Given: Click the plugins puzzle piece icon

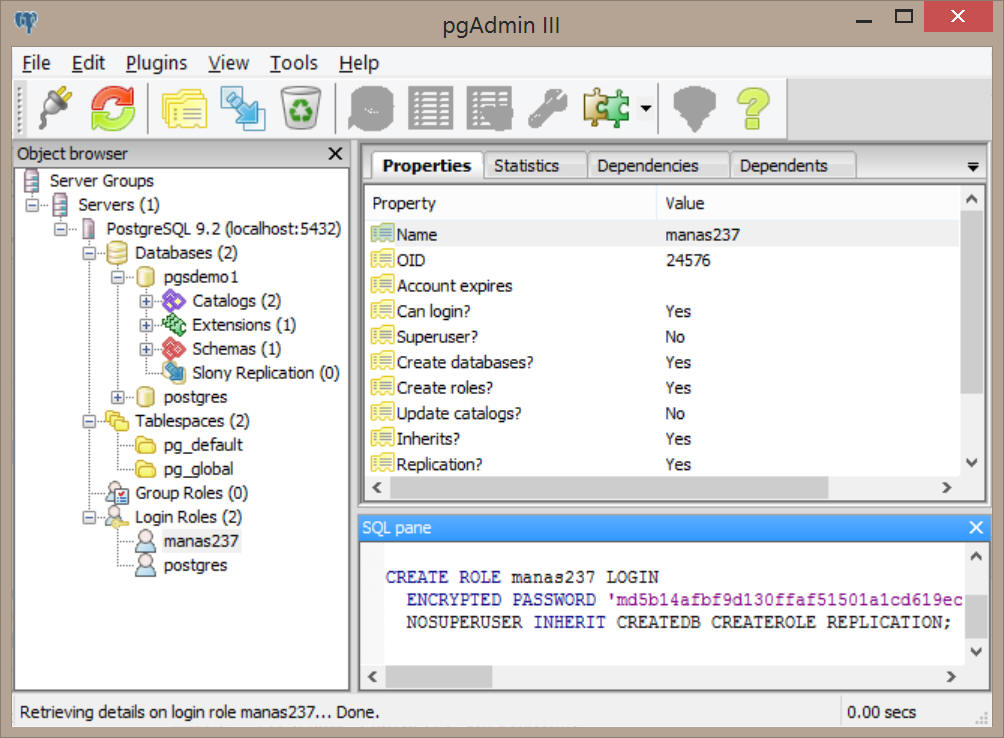Looking at the screenshot, I should click(606, 108).
